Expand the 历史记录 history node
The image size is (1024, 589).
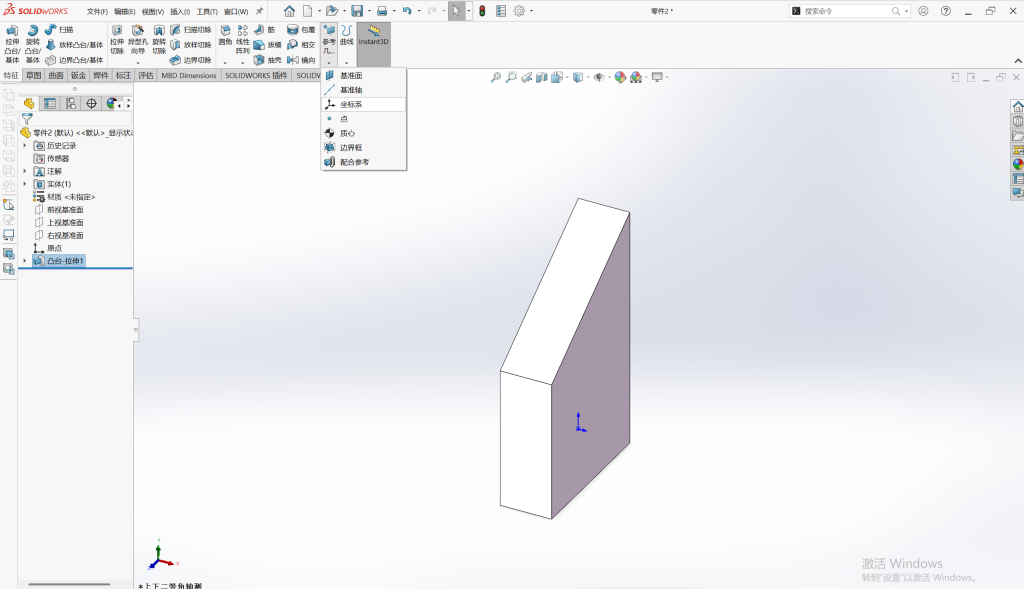(x=25, y=146)
